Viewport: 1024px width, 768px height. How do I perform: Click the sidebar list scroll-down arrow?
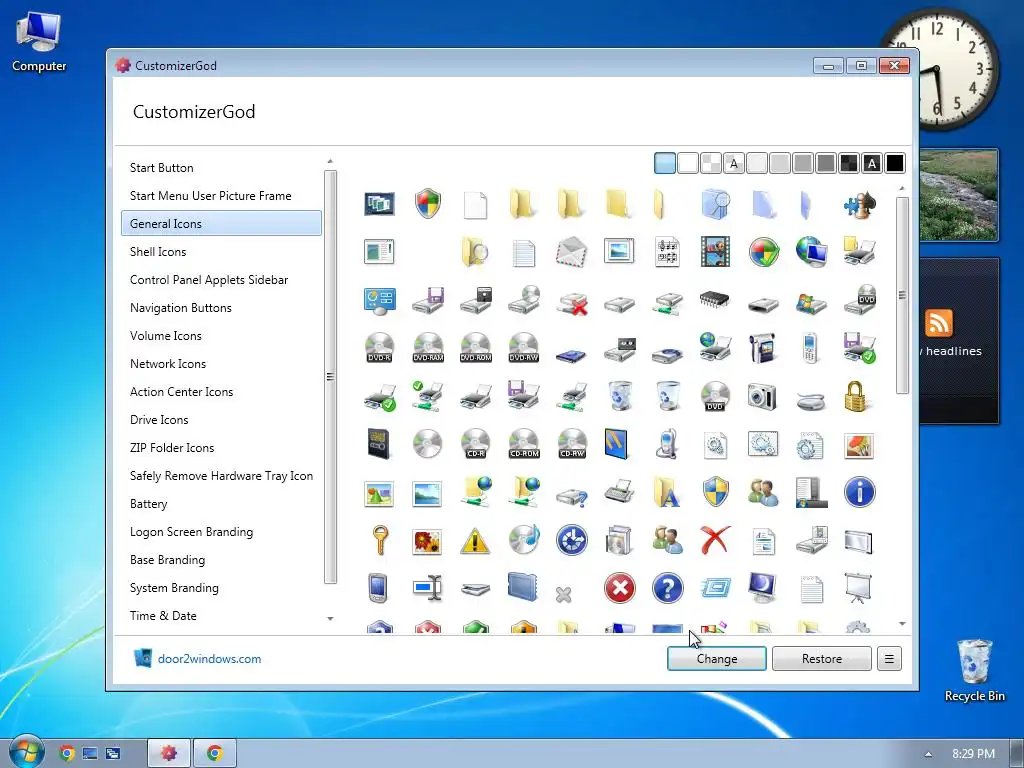click(330, 618)
